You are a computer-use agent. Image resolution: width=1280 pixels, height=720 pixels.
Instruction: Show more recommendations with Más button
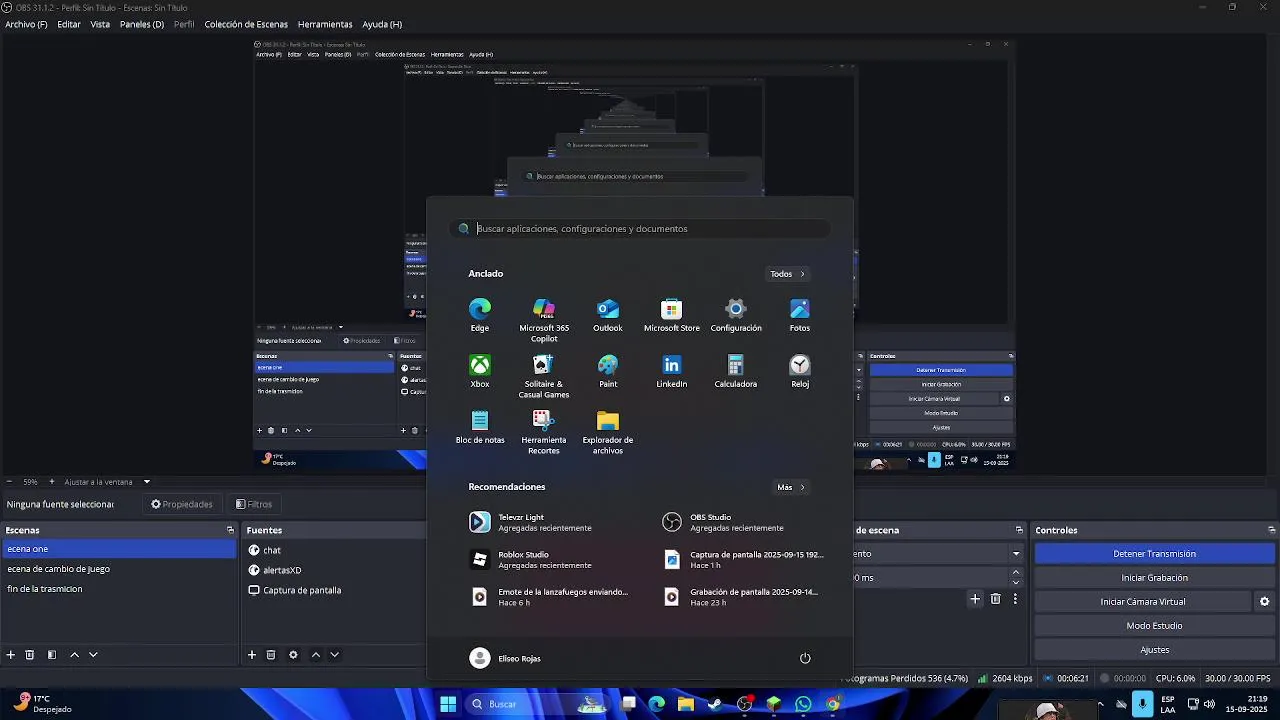coord(791,488)
